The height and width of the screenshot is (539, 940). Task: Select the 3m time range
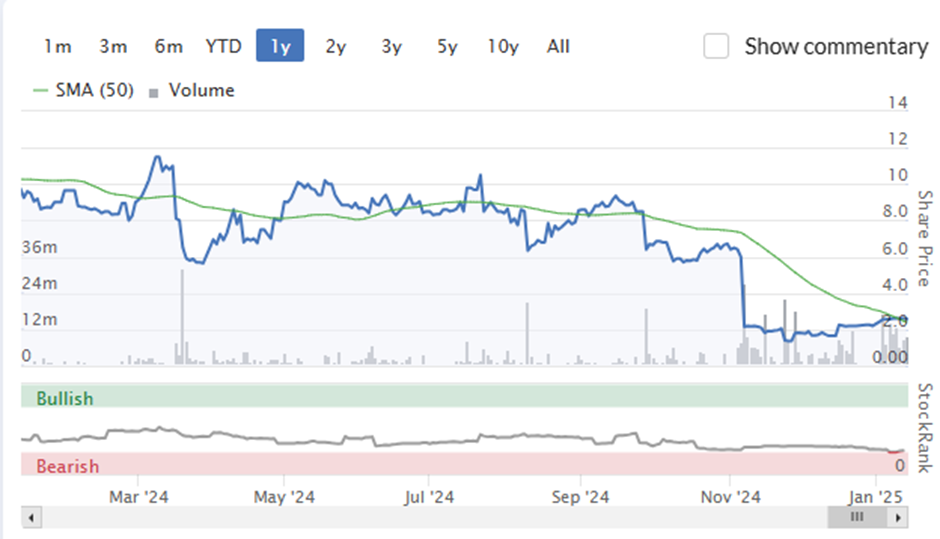tap(113, 46)
